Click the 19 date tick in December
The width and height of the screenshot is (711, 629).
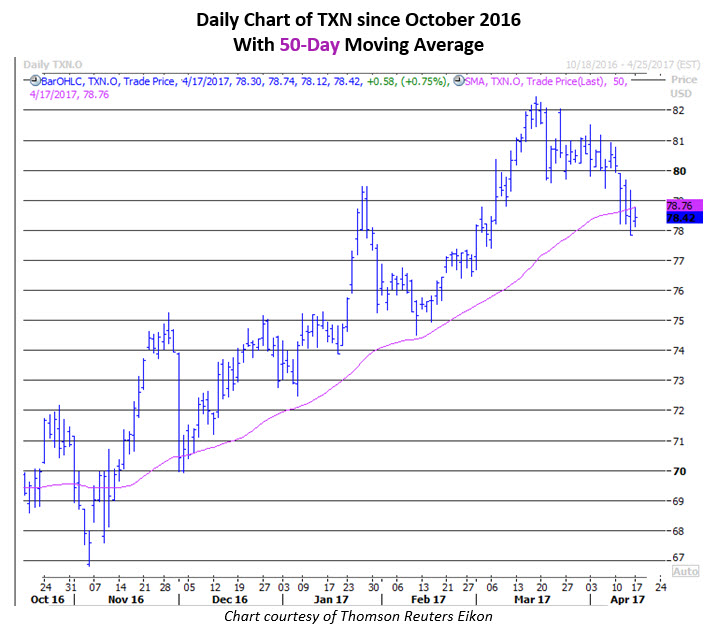coord(239,587)
